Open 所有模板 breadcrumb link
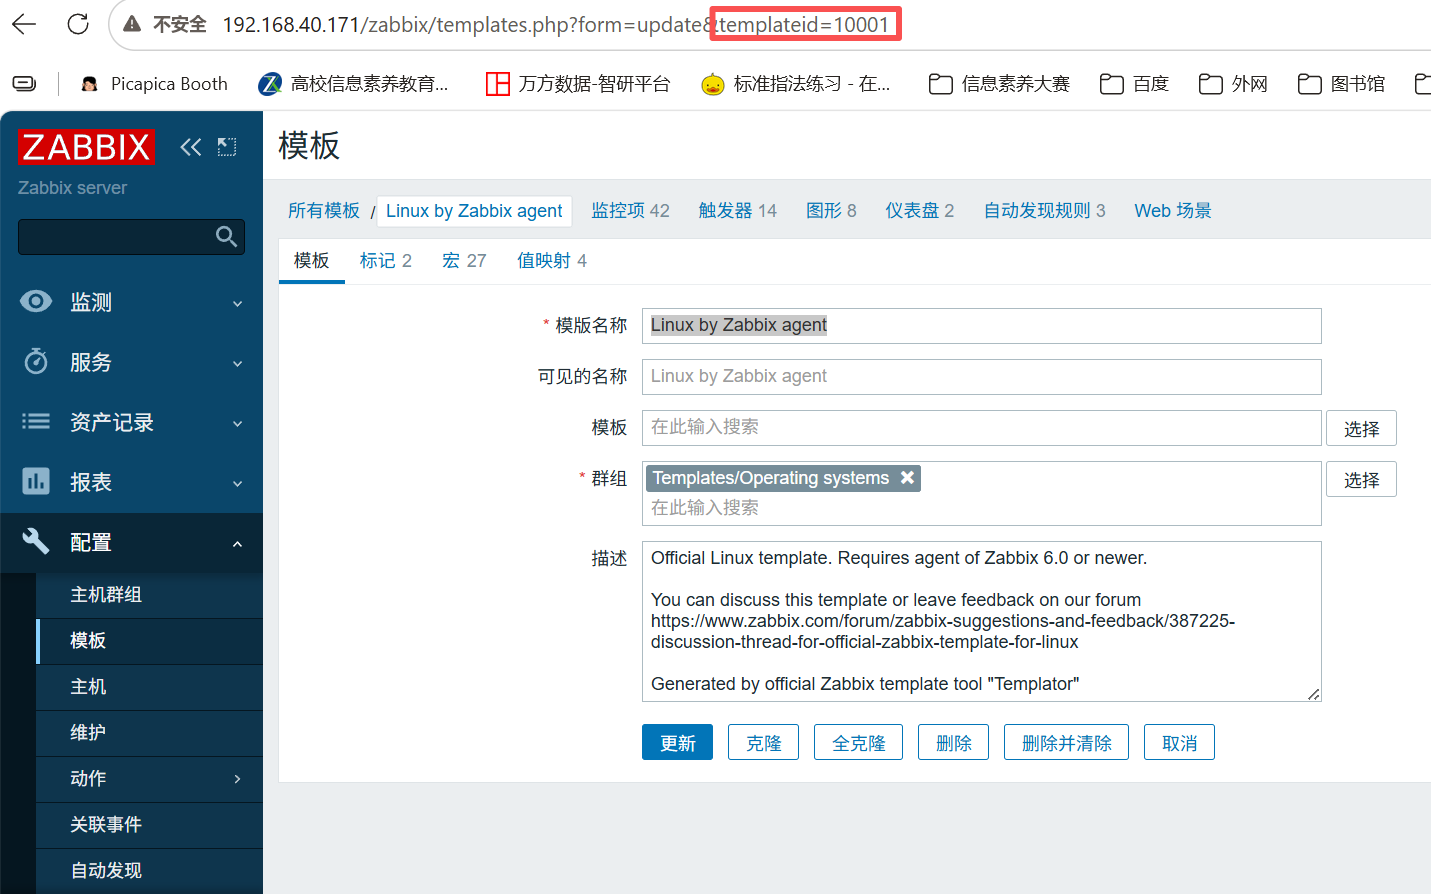The image size is (1431, 894). [x=324, y=210]
